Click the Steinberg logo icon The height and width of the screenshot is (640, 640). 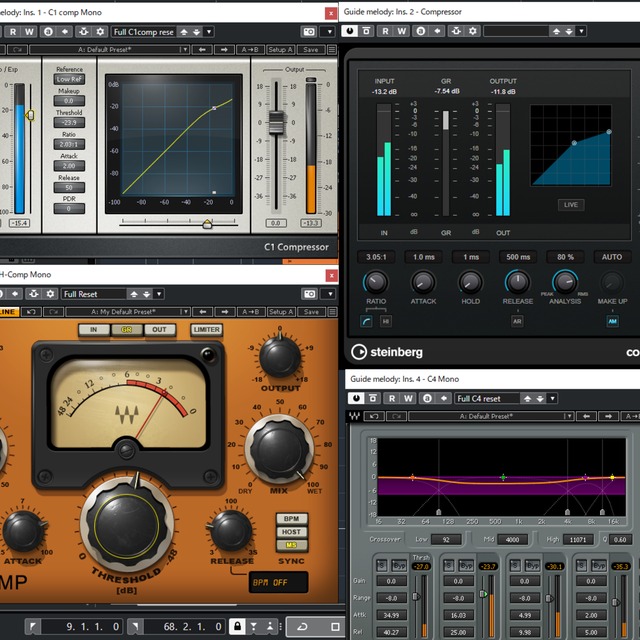[359, 352]
